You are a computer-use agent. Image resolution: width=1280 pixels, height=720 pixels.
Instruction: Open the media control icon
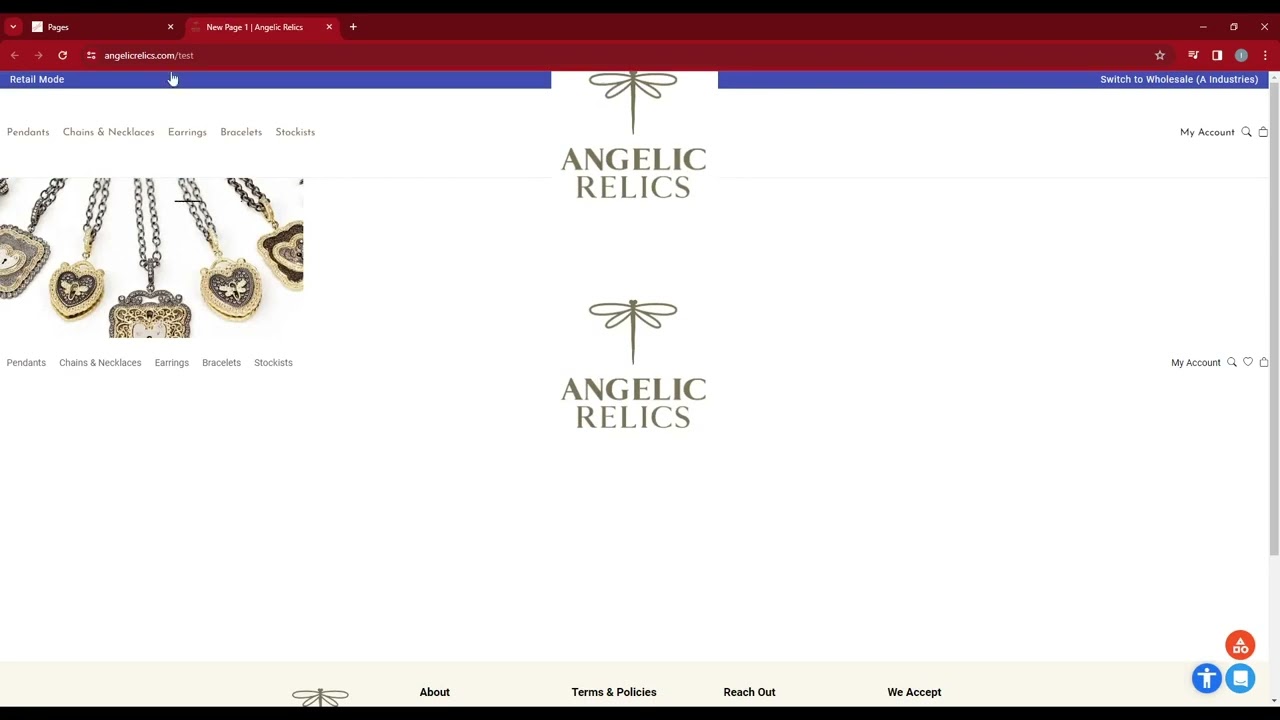point(1193,55)
